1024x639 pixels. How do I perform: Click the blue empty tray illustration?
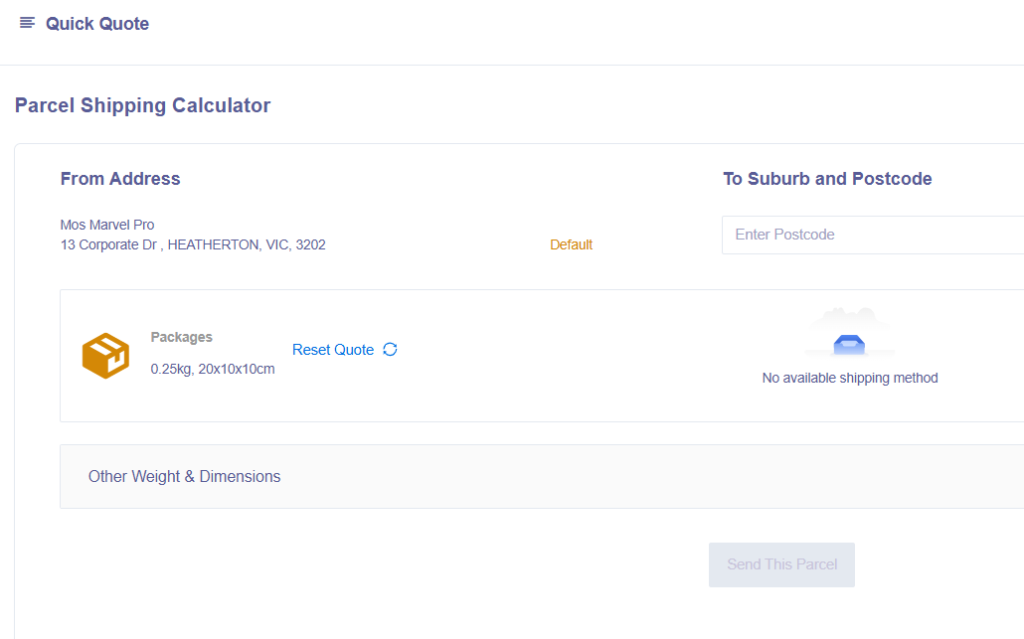(x=849, y=344)
